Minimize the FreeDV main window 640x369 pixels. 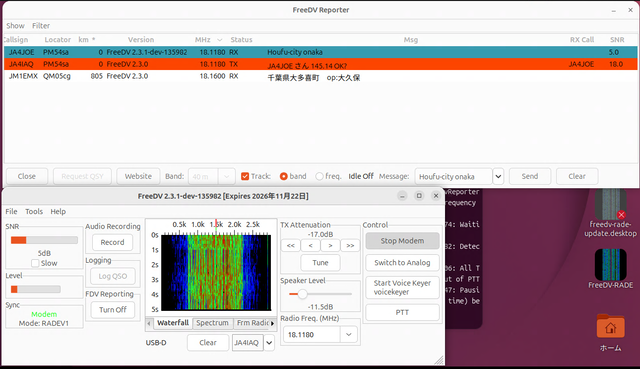(x=402, y=196)
